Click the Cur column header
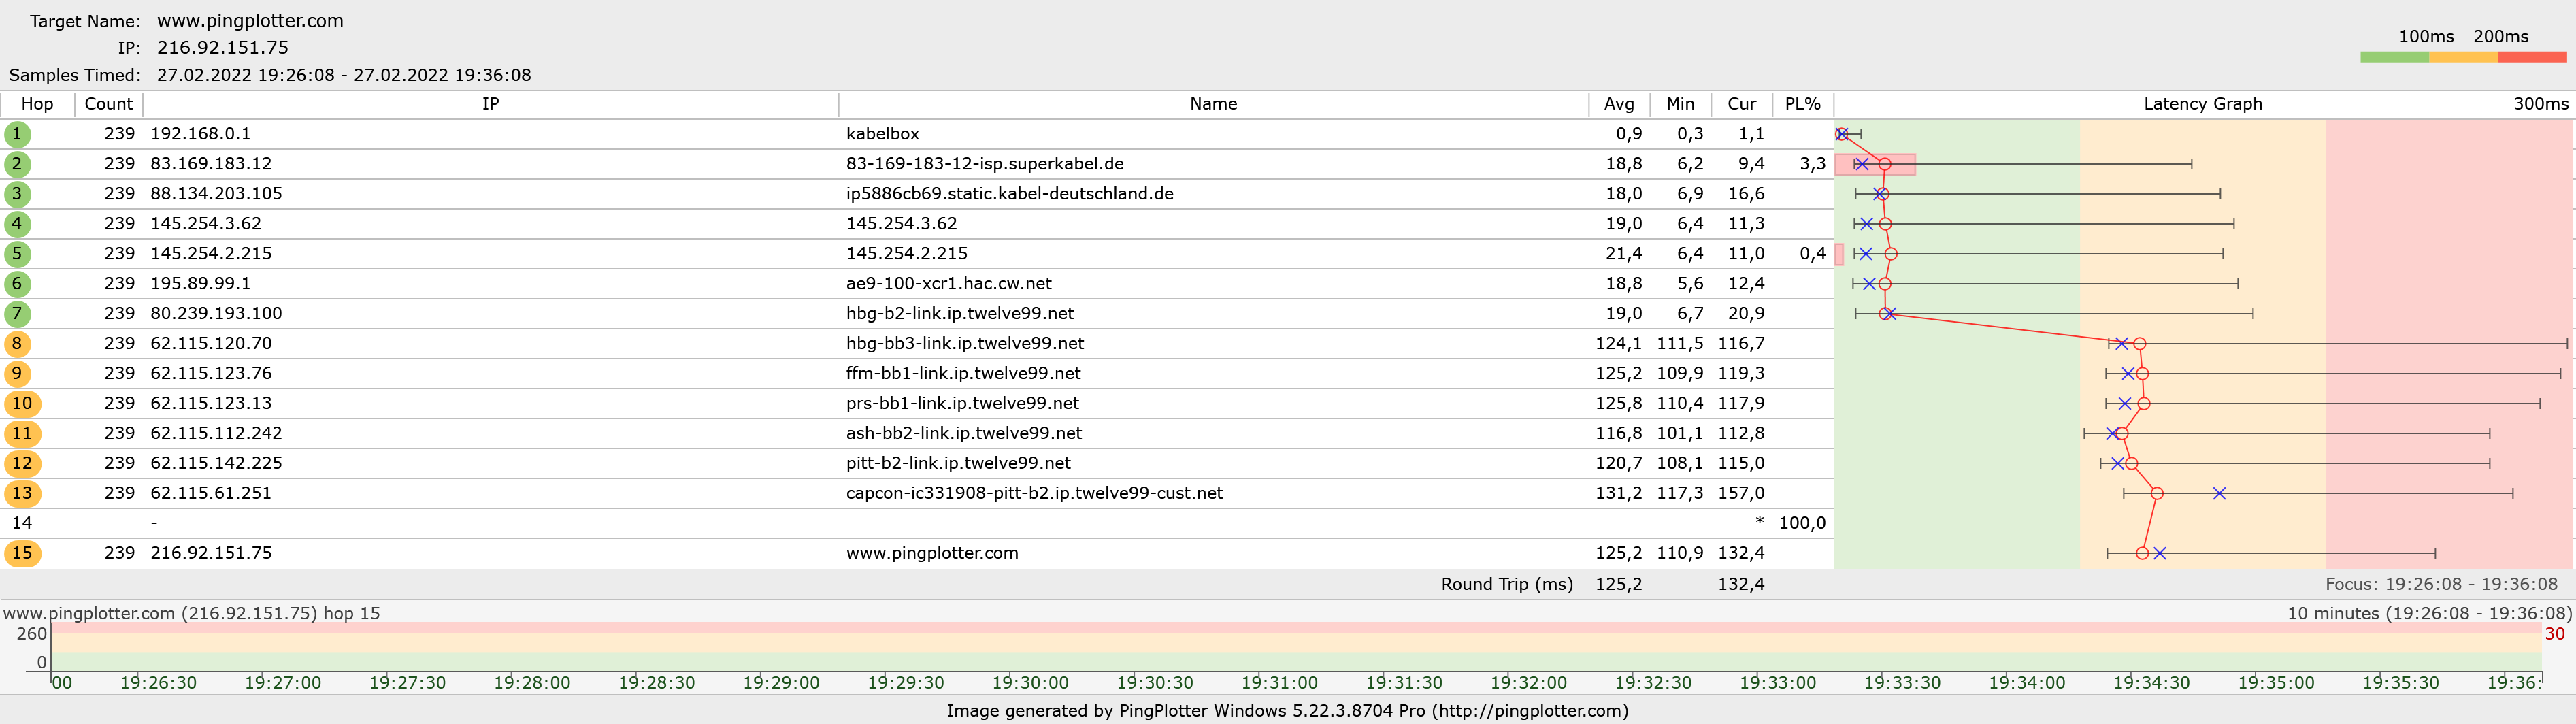Viewport: 2576px width, 724px height. 1741,104
